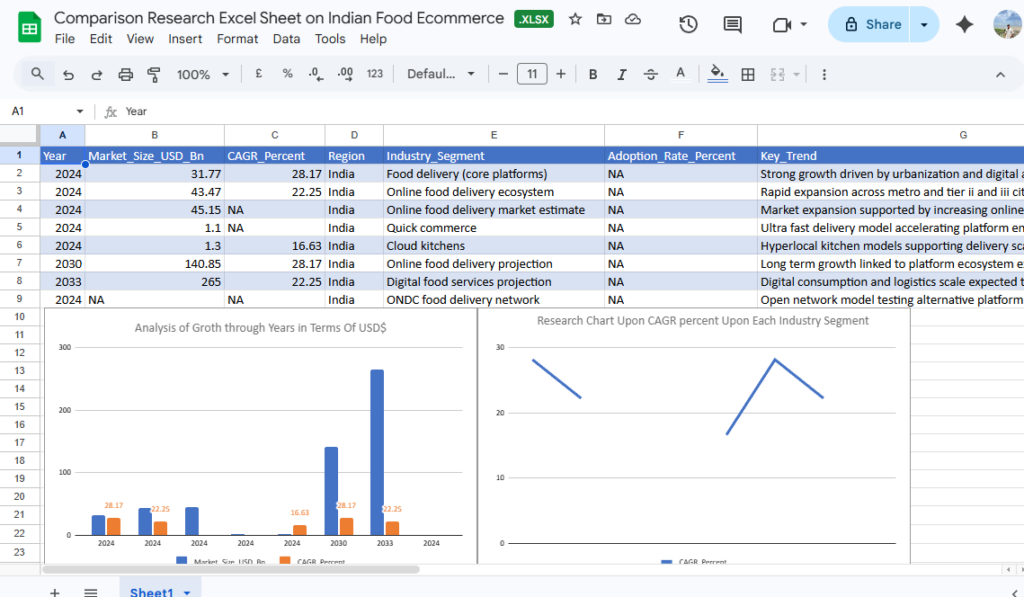Open the Format menu

(x=237, y=39)
